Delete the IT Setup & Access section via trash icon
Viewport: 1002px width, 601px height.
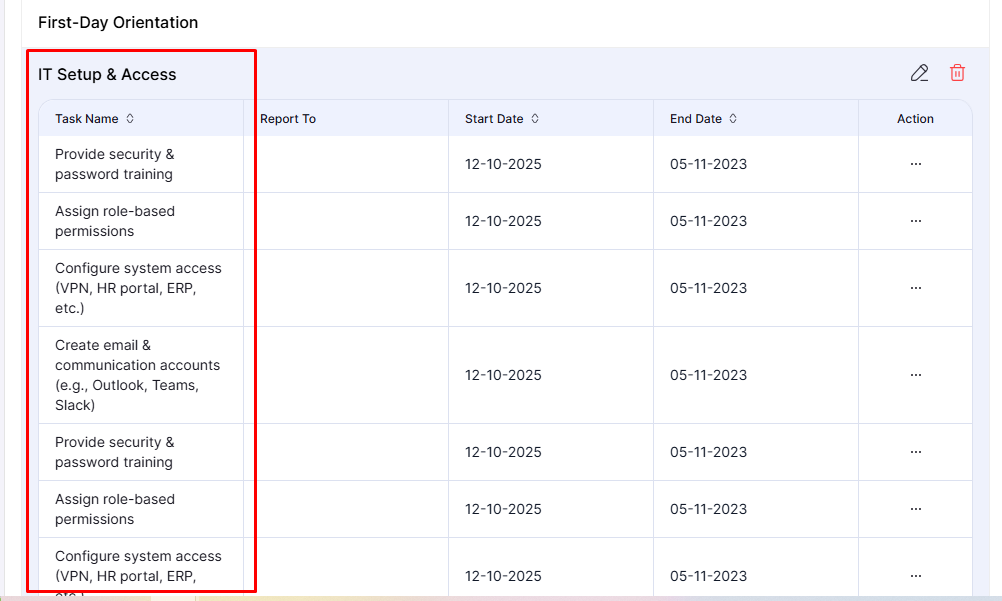pyautogui.click(x=957, y=73)
